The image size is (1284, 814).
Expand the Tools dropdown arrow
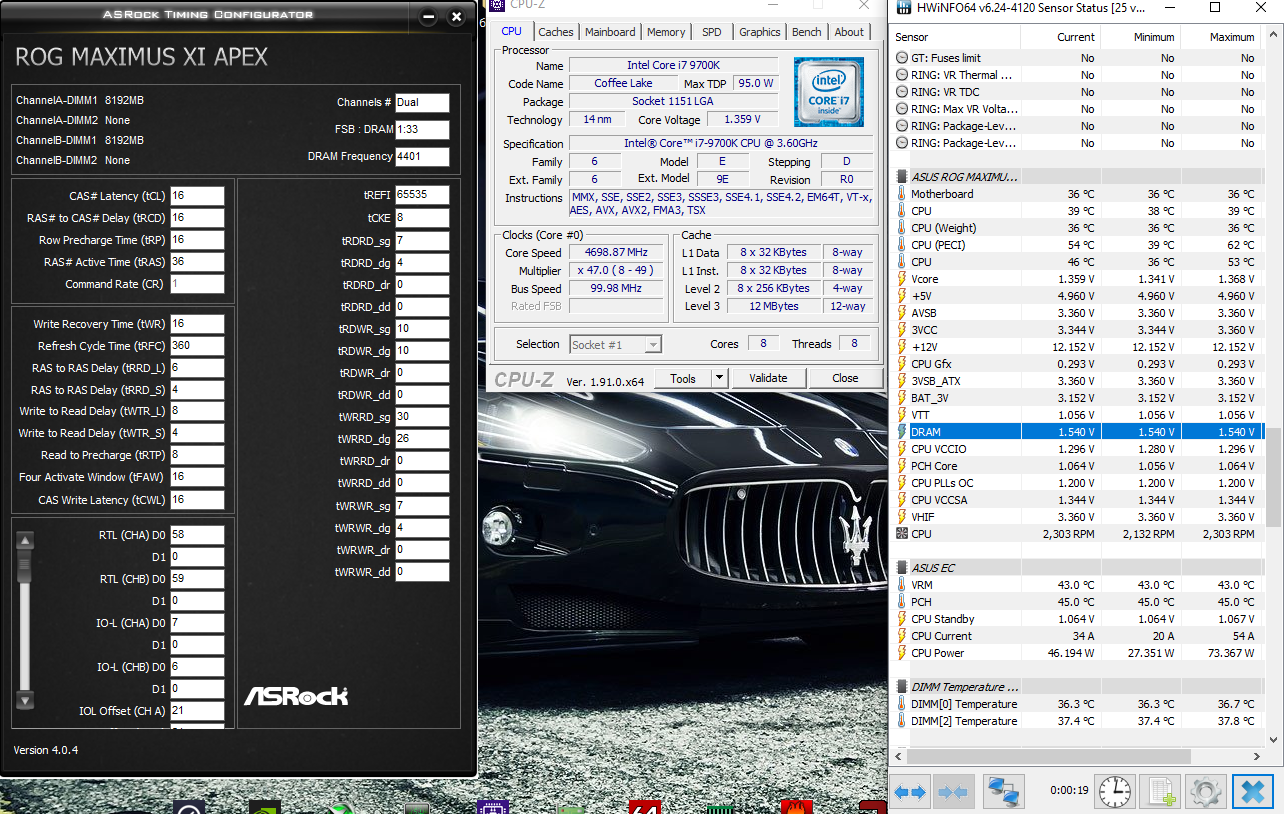[x=719, y=378]
